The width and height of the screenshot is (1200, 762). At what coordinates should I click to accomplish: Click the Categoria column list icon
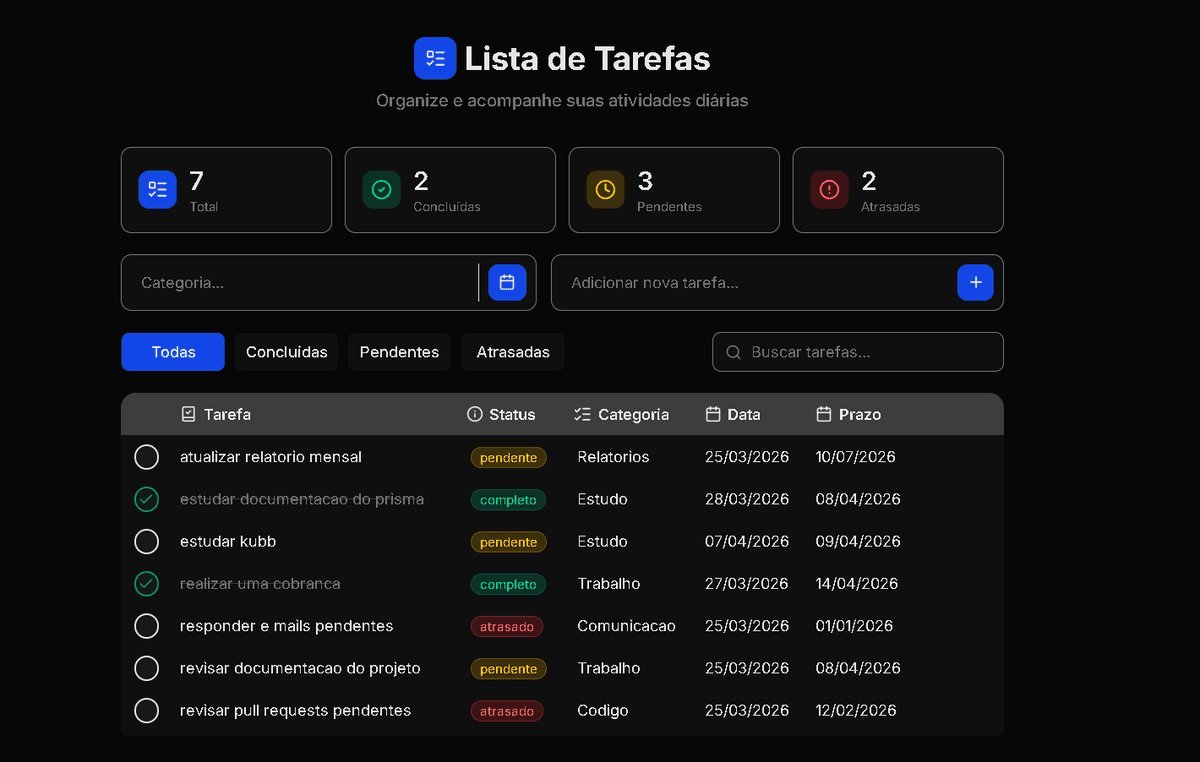[x=582, y=414]
